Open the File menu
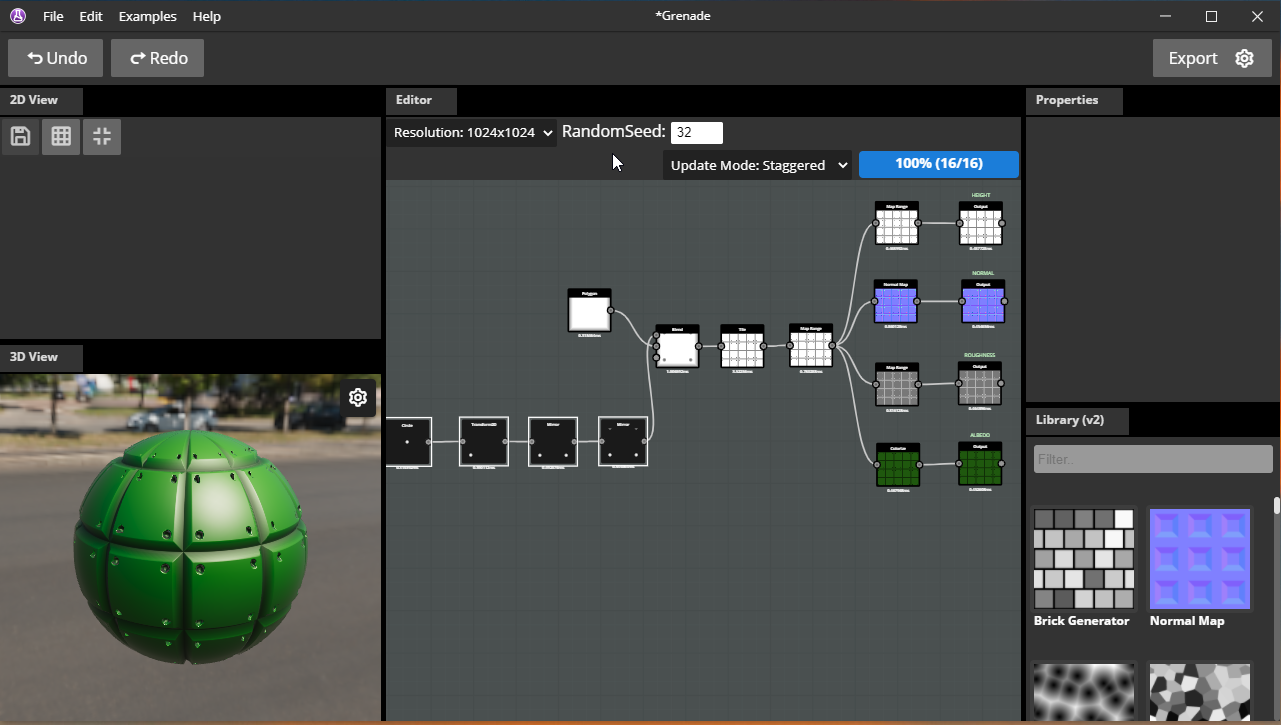The height and width of the screenshot is (725, 1281). (53, 16)
